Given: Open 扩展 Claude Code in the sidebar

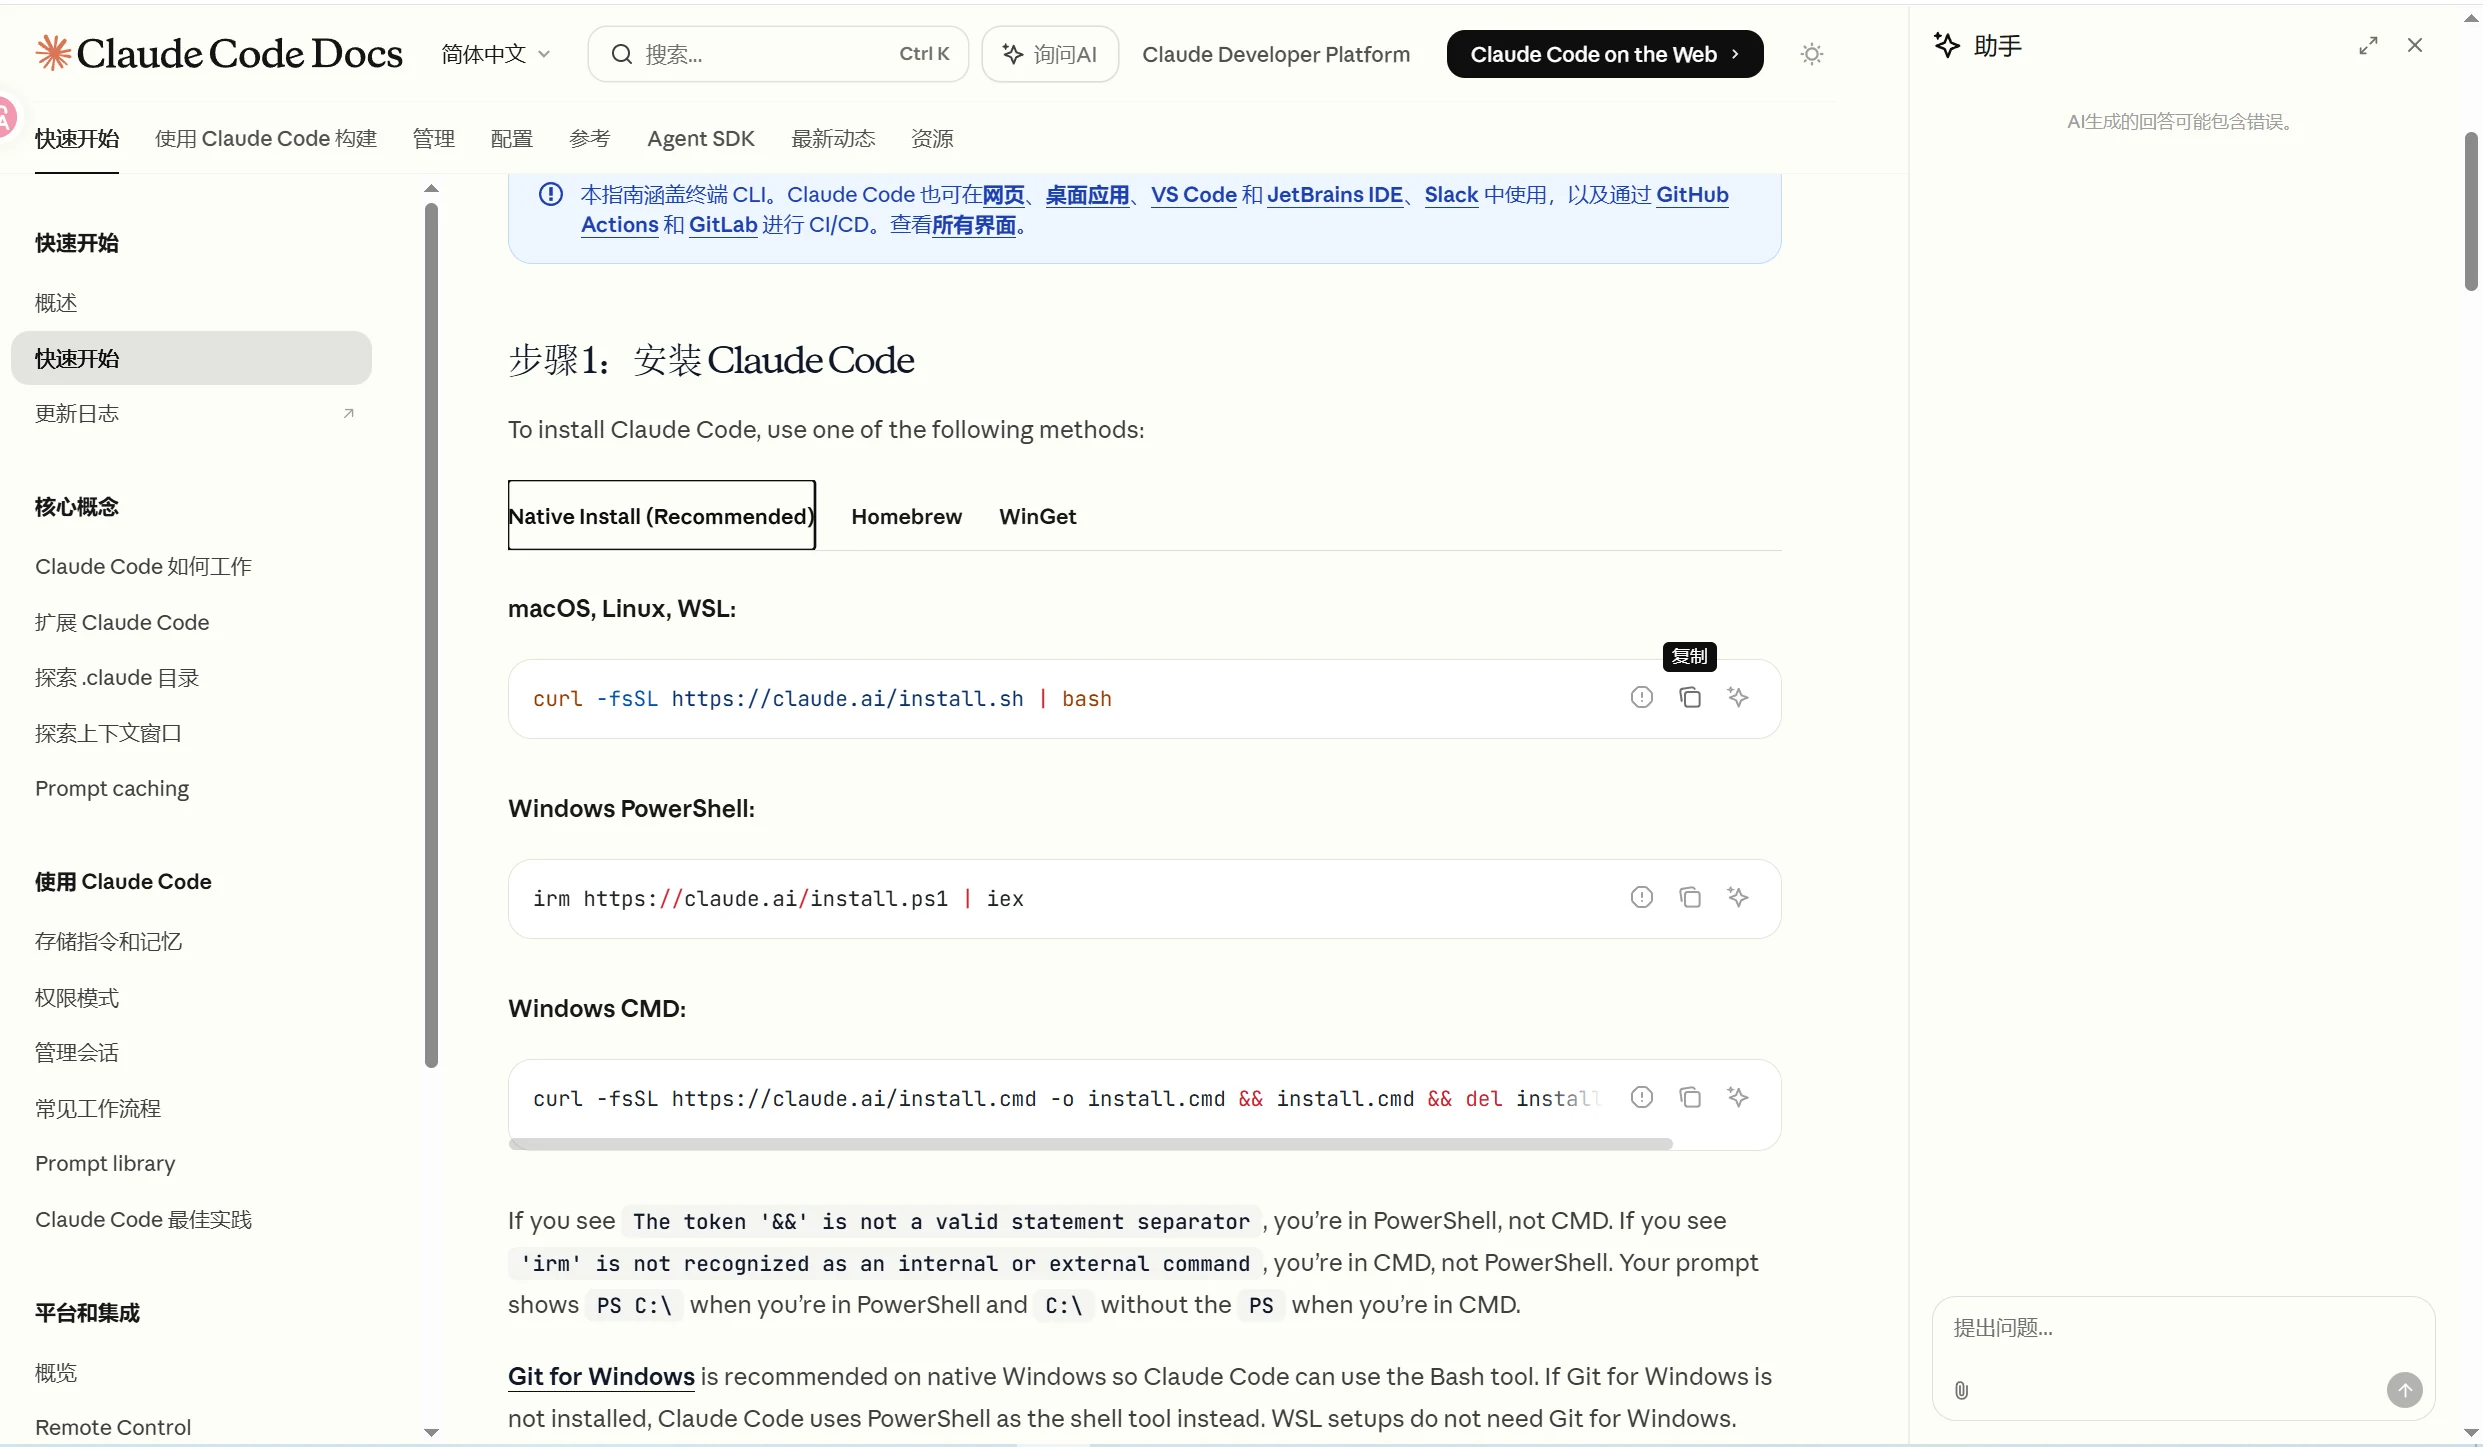Looking at the screenshot, I should tap(122, 622).
